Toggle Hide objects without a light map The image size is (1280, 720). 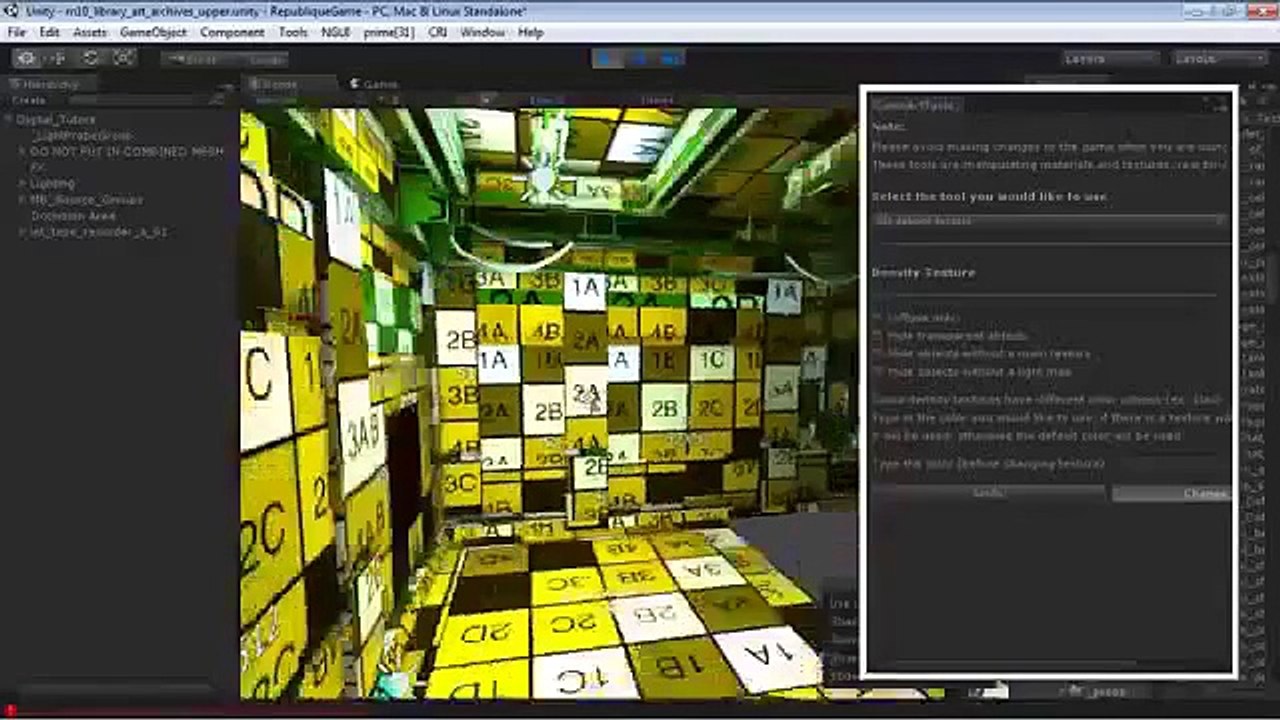coord(878,371)
